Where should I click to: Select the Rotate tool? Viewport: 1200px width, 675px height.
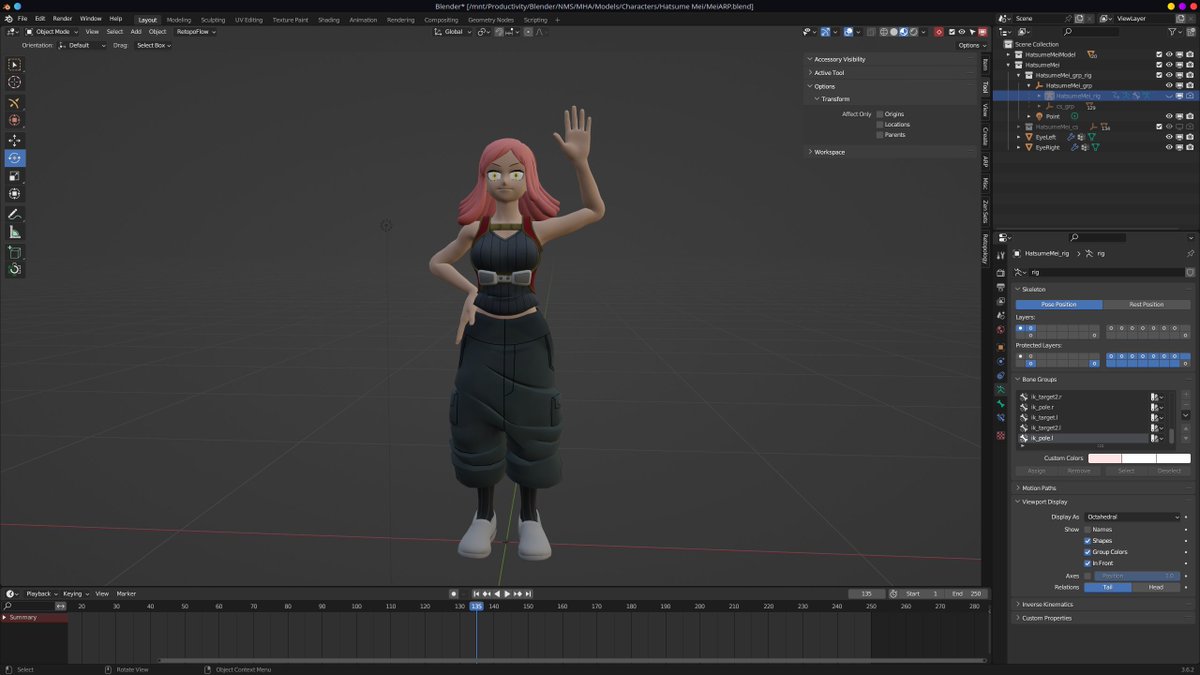15,158
